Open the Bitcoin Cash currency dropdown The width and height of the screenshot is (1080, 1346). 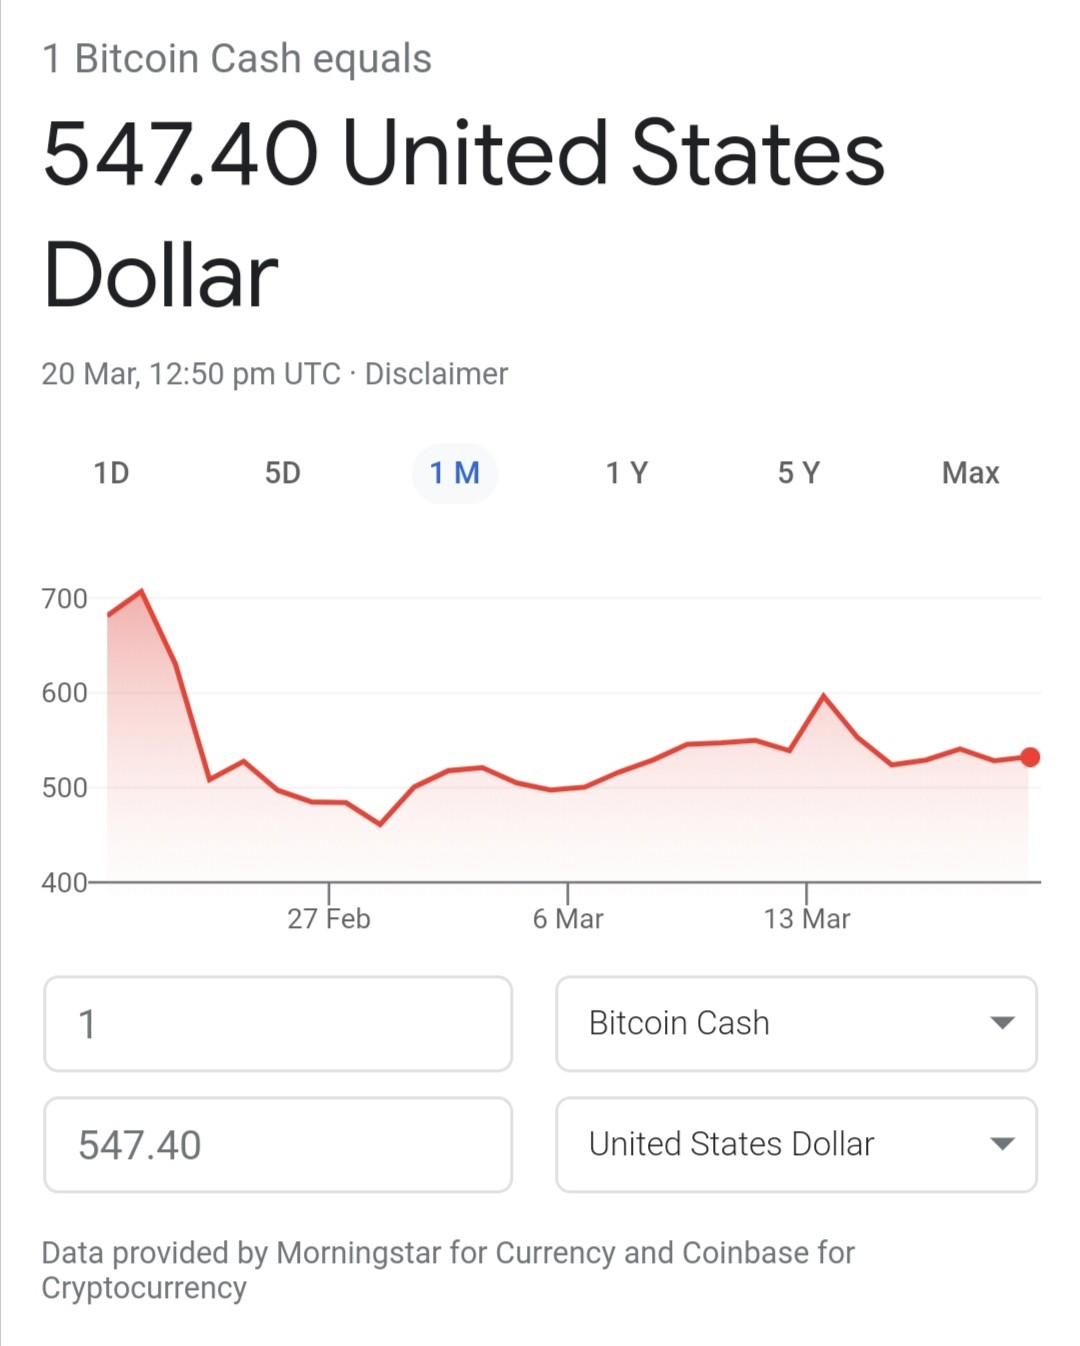[796, 1024]
